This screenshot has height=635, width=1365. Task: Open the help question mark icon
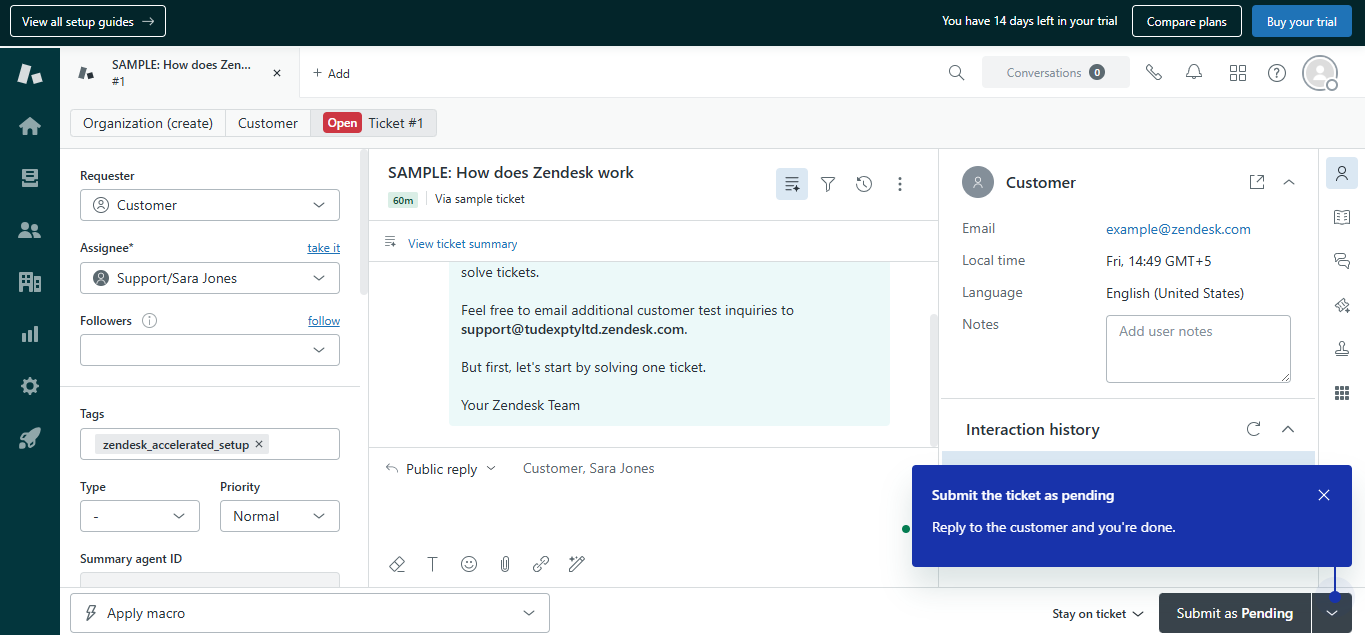[1277, 72]
